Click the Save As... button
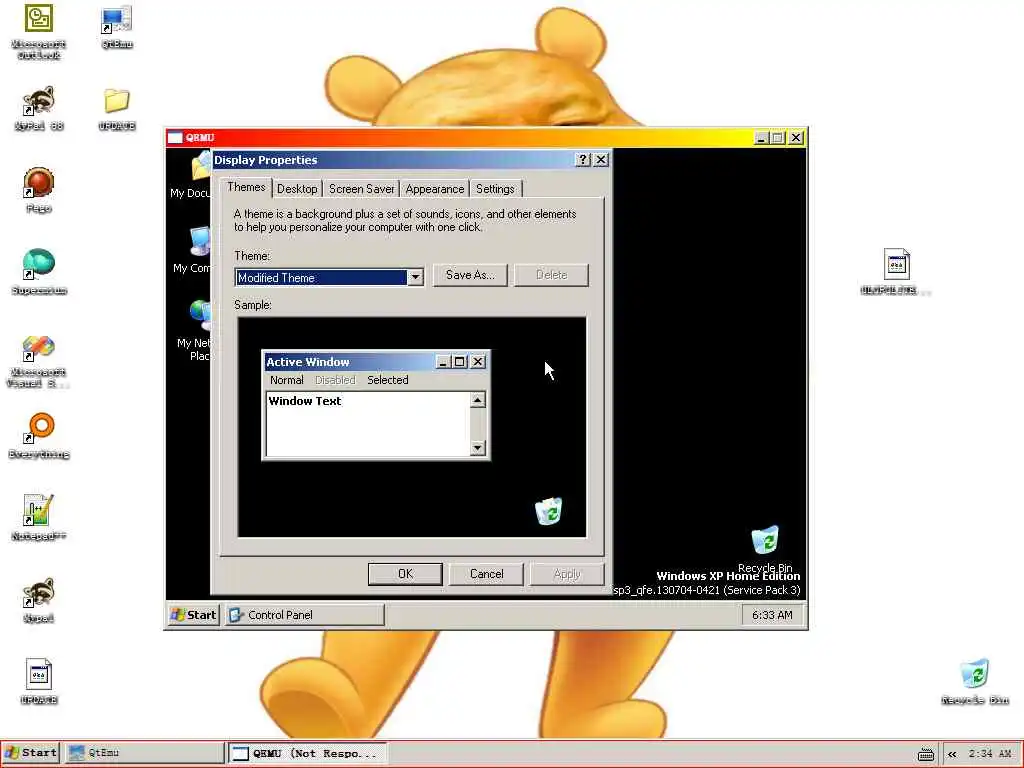1024x768 pixels. click(470, 275)
